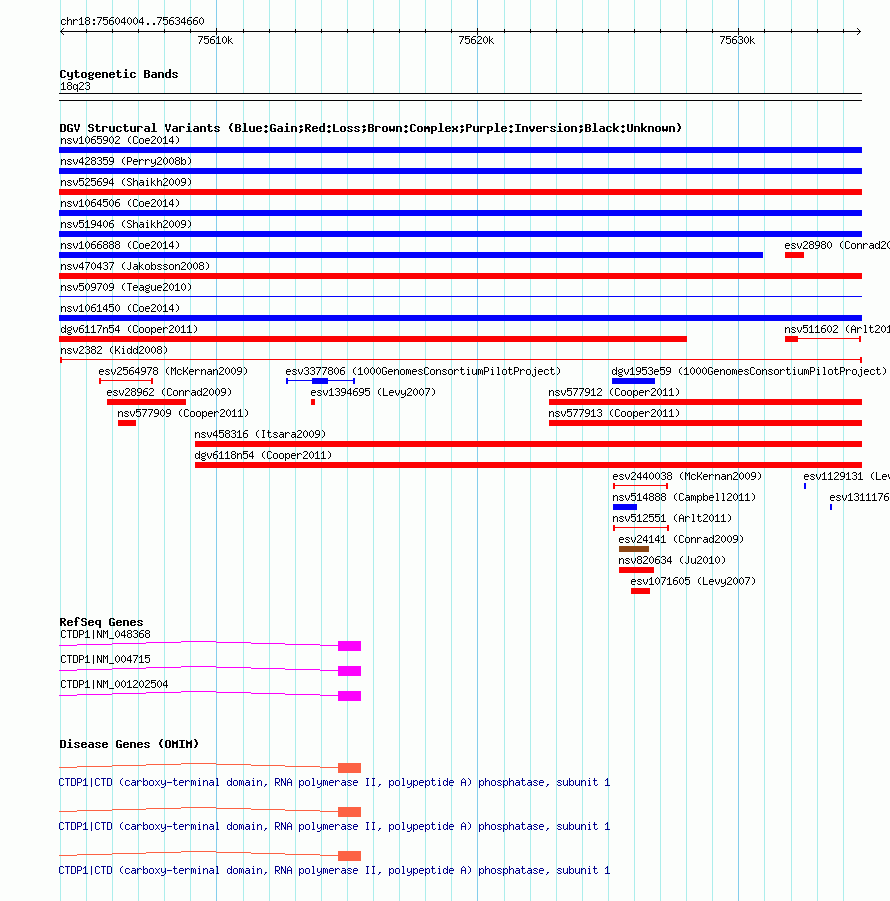
Task: Click the chr18:75604004..75634660 coordinate text
Action: tap(132, 21)
